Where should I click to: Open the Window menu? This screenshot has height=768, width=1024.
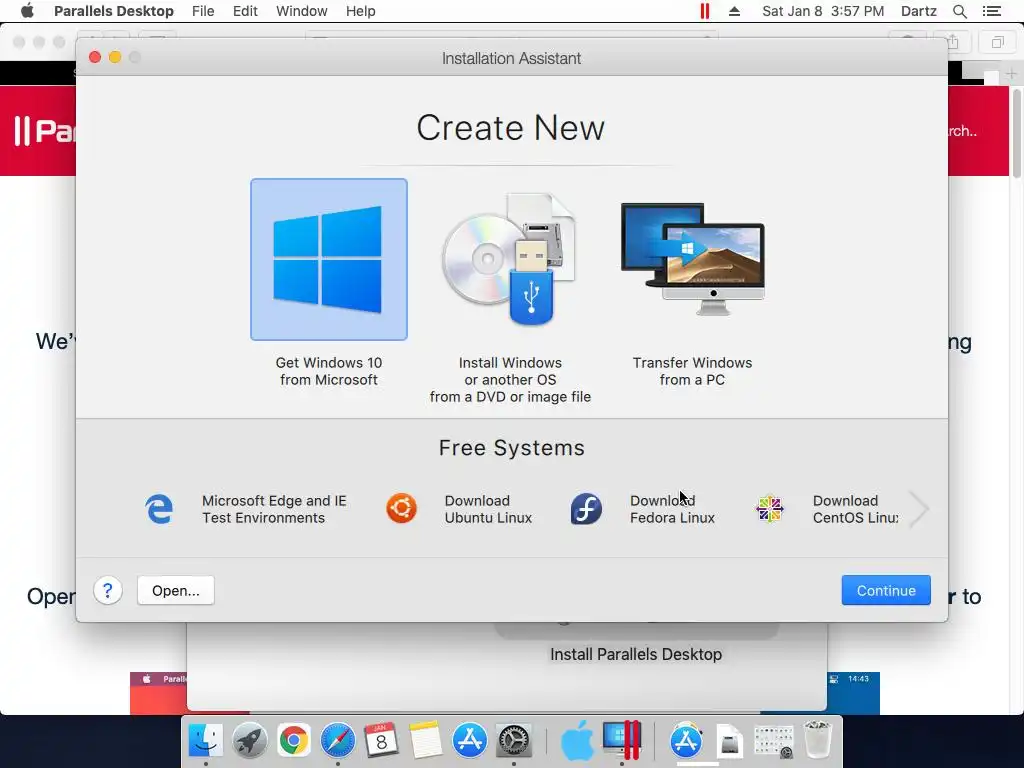(x=302, y=11)
